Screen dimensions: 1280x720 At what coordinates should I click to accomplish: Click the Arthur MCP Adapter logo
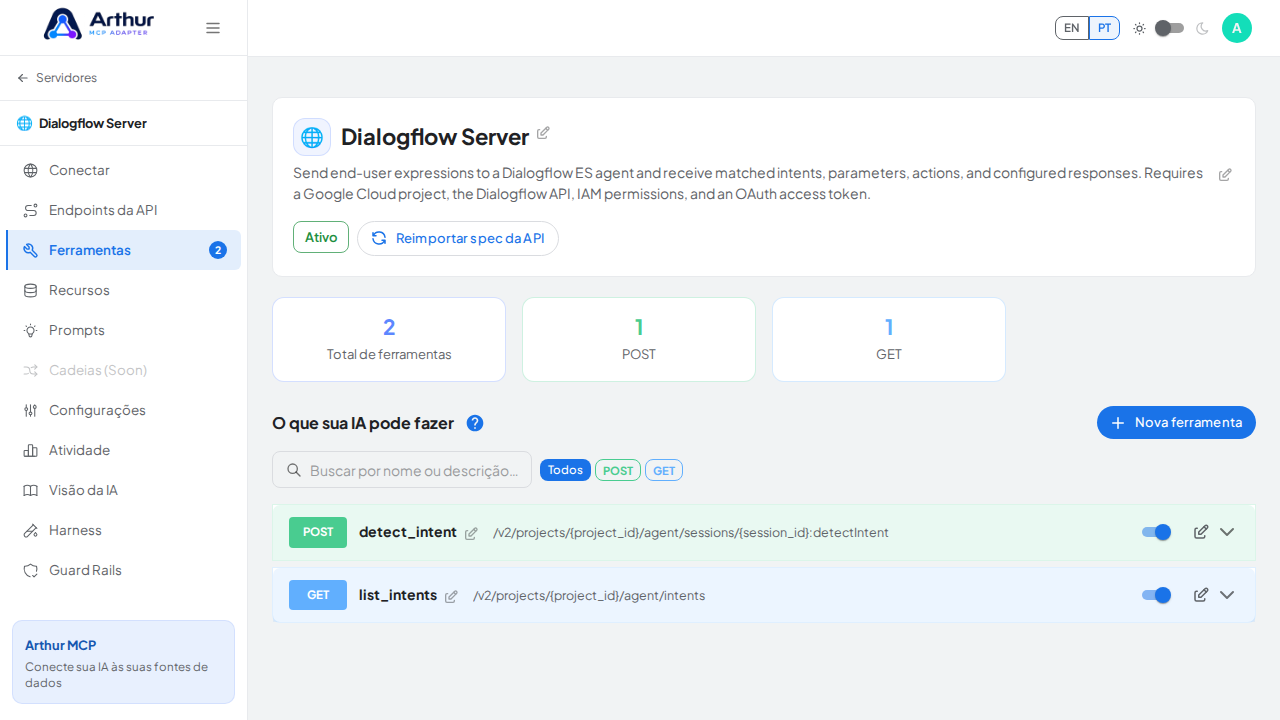pyautogui.click(x=99, y=24)
